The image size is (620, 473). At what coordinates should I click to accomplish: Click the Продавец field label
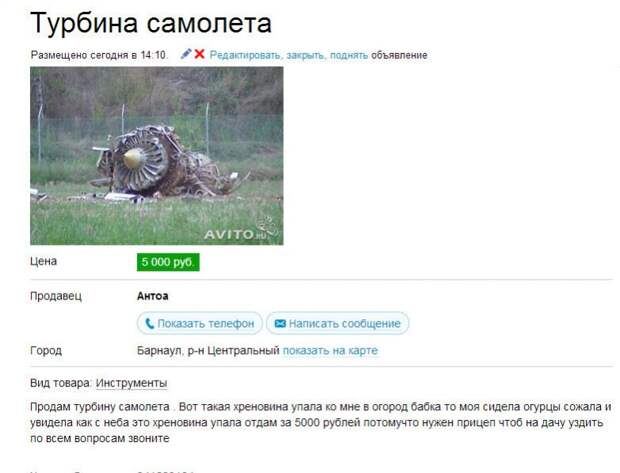pyautogui.click(x=56, y=296)
